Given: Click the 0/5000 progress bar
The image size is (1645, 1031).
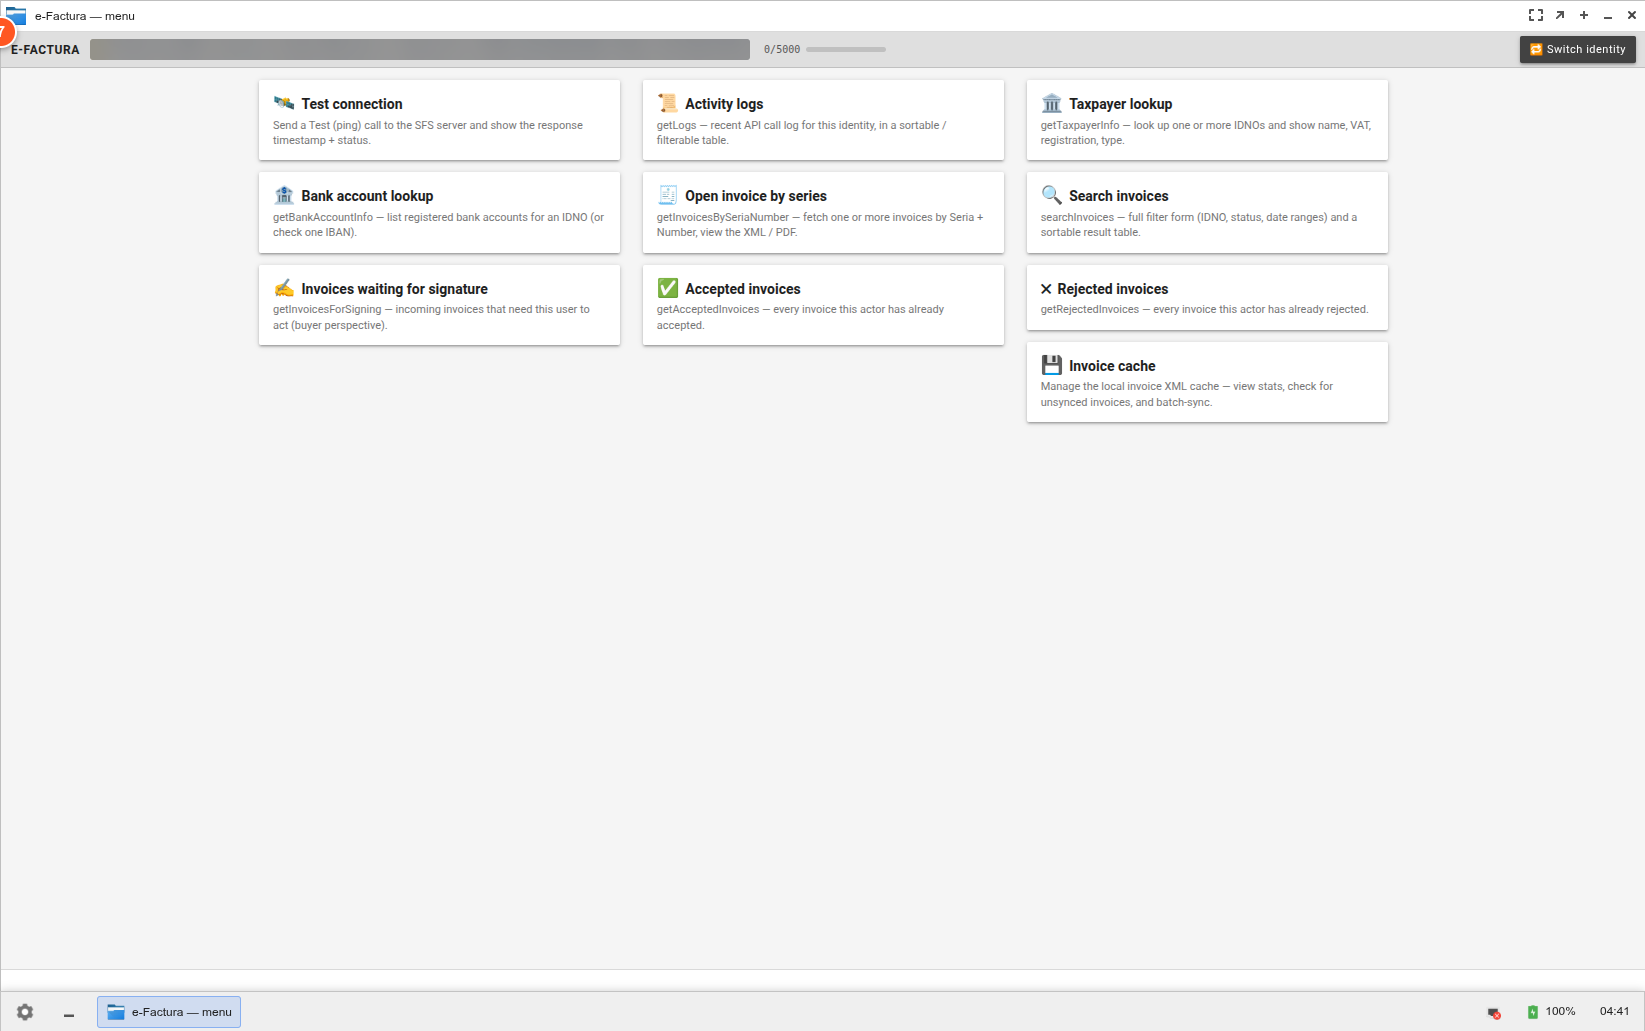Looking at the screenshot, I should click(846, 49).
